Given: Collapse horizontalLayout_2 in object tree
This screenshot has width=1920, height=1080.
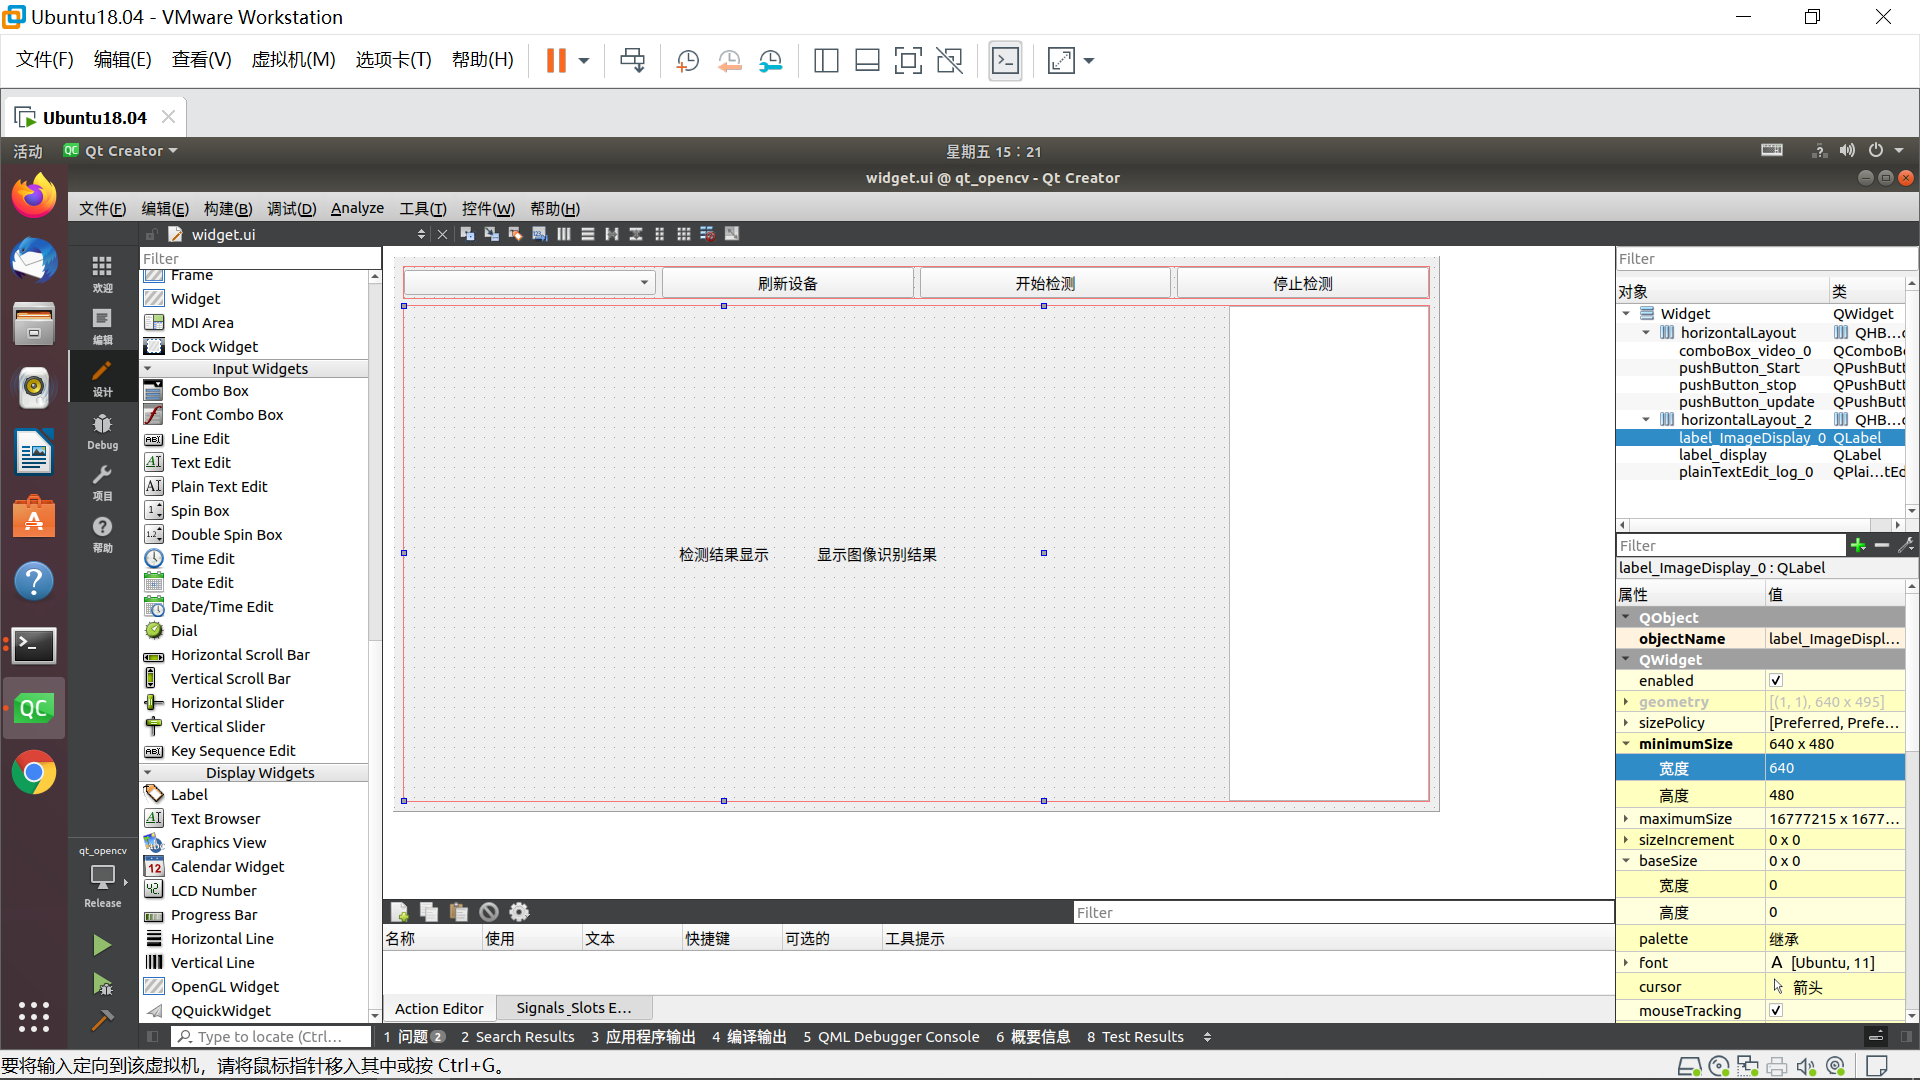Looking at the screenshot, I should click(1647, 419).
